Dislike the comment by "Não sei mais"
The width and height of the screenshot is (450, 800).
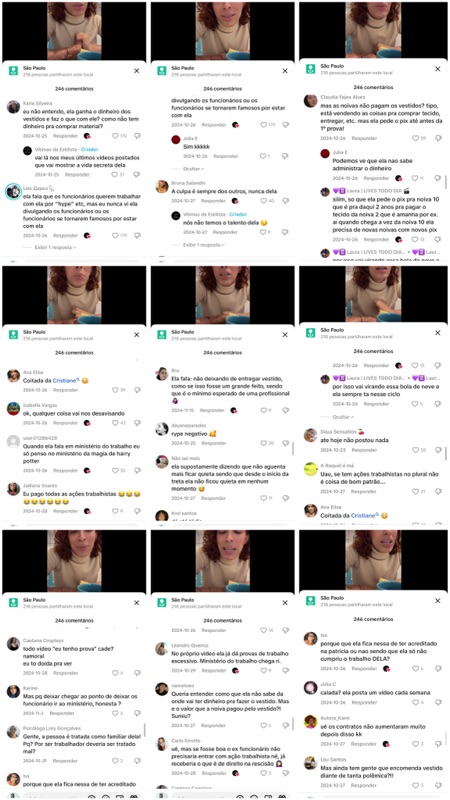tap(286, 498)
